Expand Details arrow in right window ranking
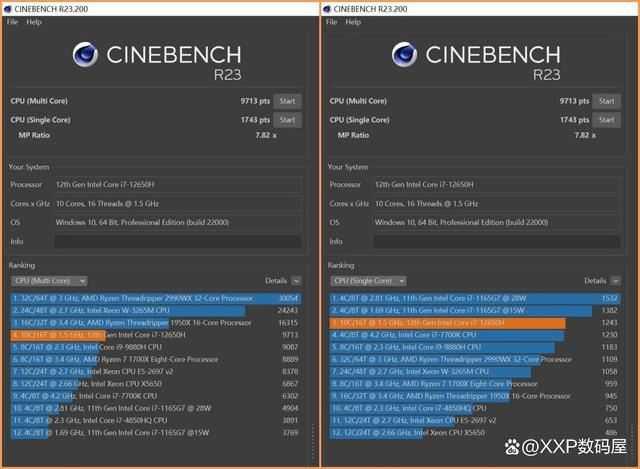This screenshot has height=469, width=640. coord(616,282)
